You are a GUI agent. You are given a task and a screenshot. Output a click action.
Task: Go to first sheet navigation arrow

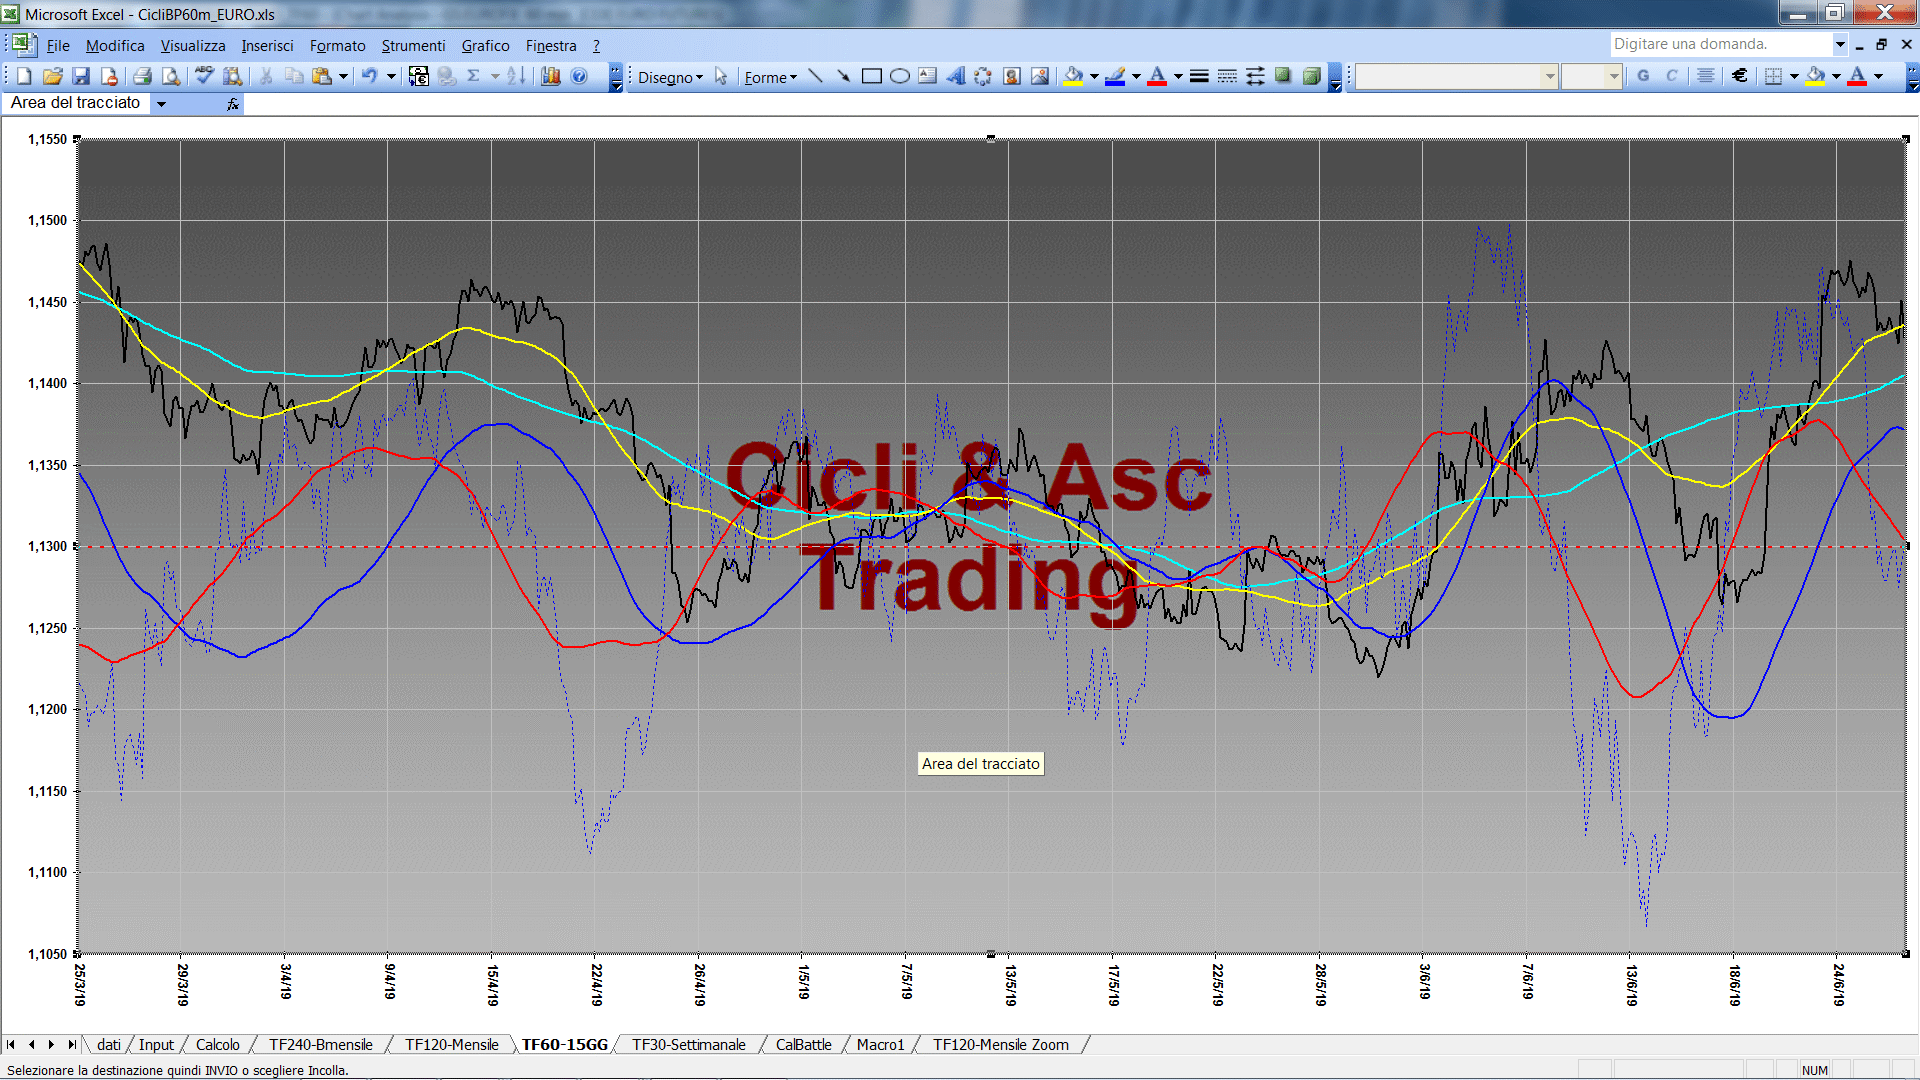[x=11, y=1044]
